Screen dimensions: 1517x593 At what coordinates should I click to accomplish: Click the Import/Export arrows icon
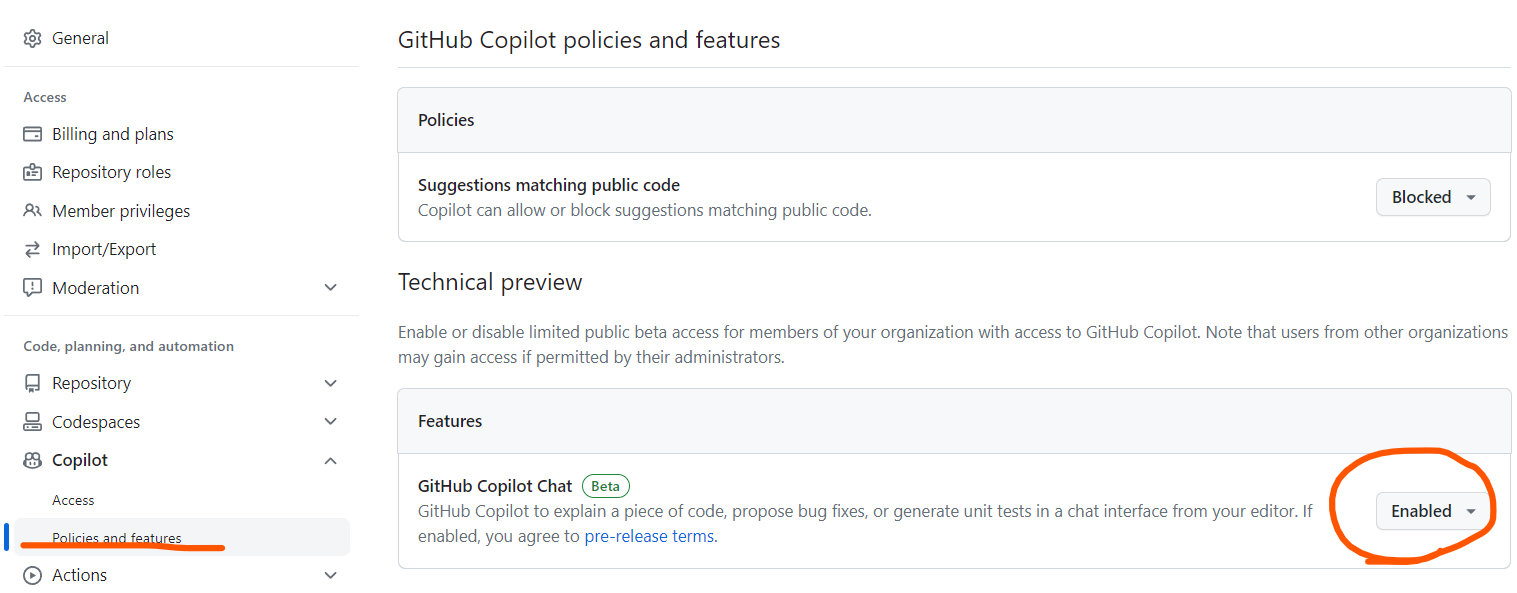pos(33,249)
